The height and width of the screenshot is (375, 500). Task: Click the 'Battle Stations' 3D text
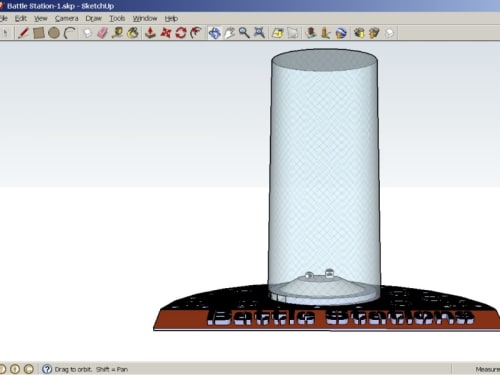(340, 317)
